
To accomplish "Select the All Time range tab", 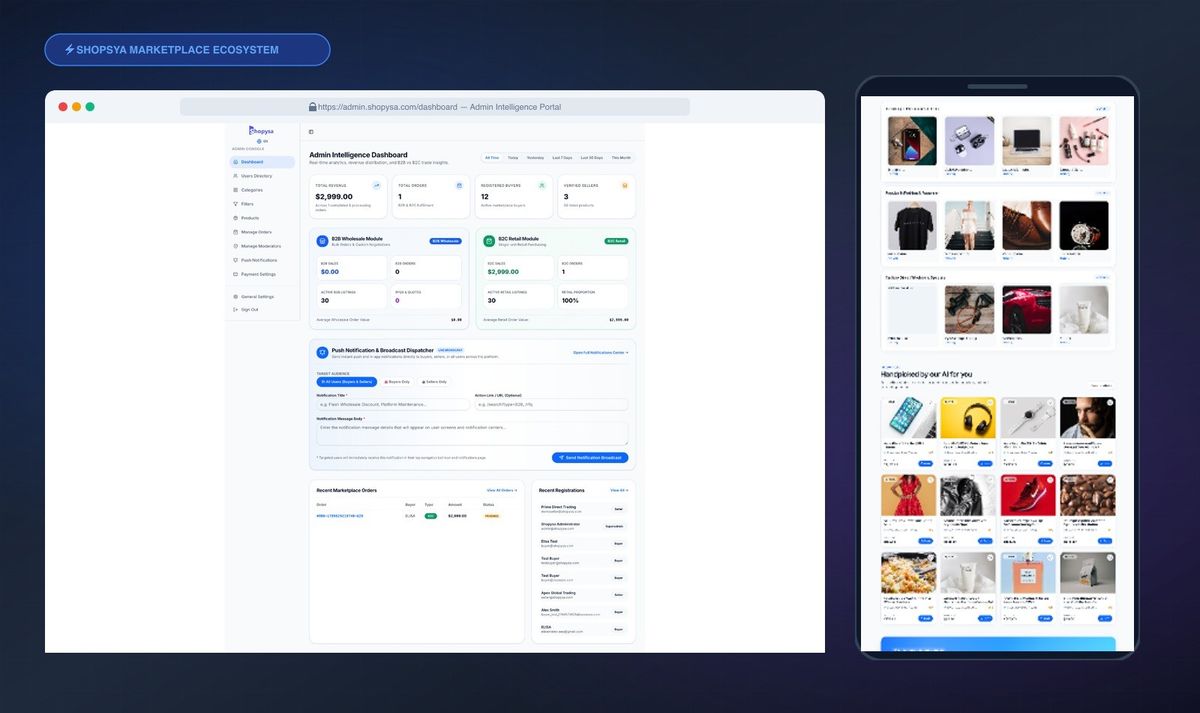I will pyautogui.click(x=491, y=158).
